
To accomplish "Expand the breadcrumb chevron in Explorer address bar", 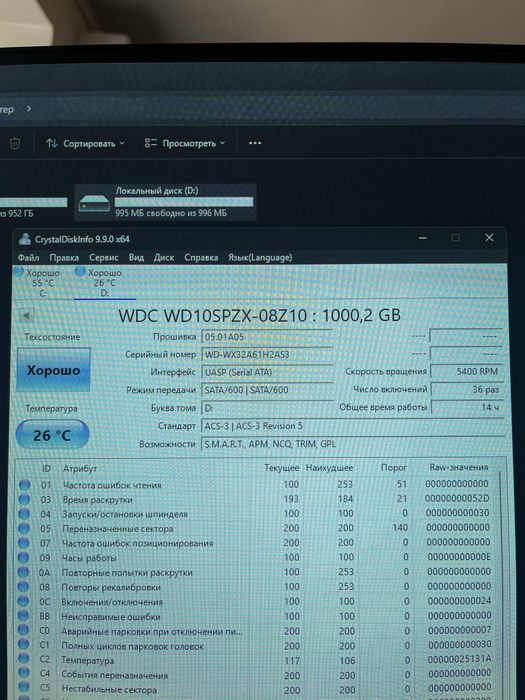I will click(x=29, y=108).
